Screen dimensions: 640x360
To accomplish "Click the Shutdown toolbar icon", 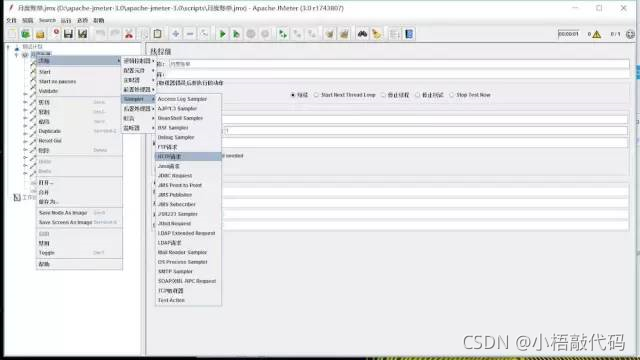I will pos(265,34).
